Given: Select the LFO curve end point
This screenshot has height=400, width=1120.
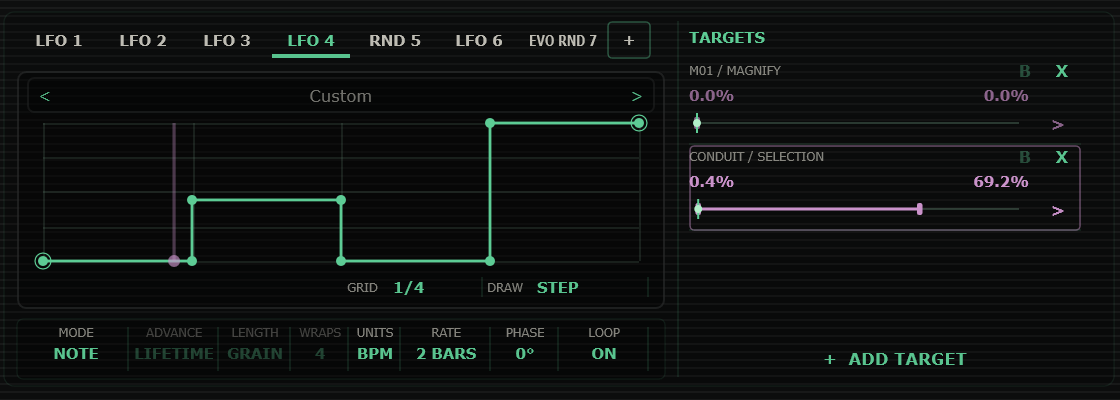Looking at the screenshot, I should (639, 124).
